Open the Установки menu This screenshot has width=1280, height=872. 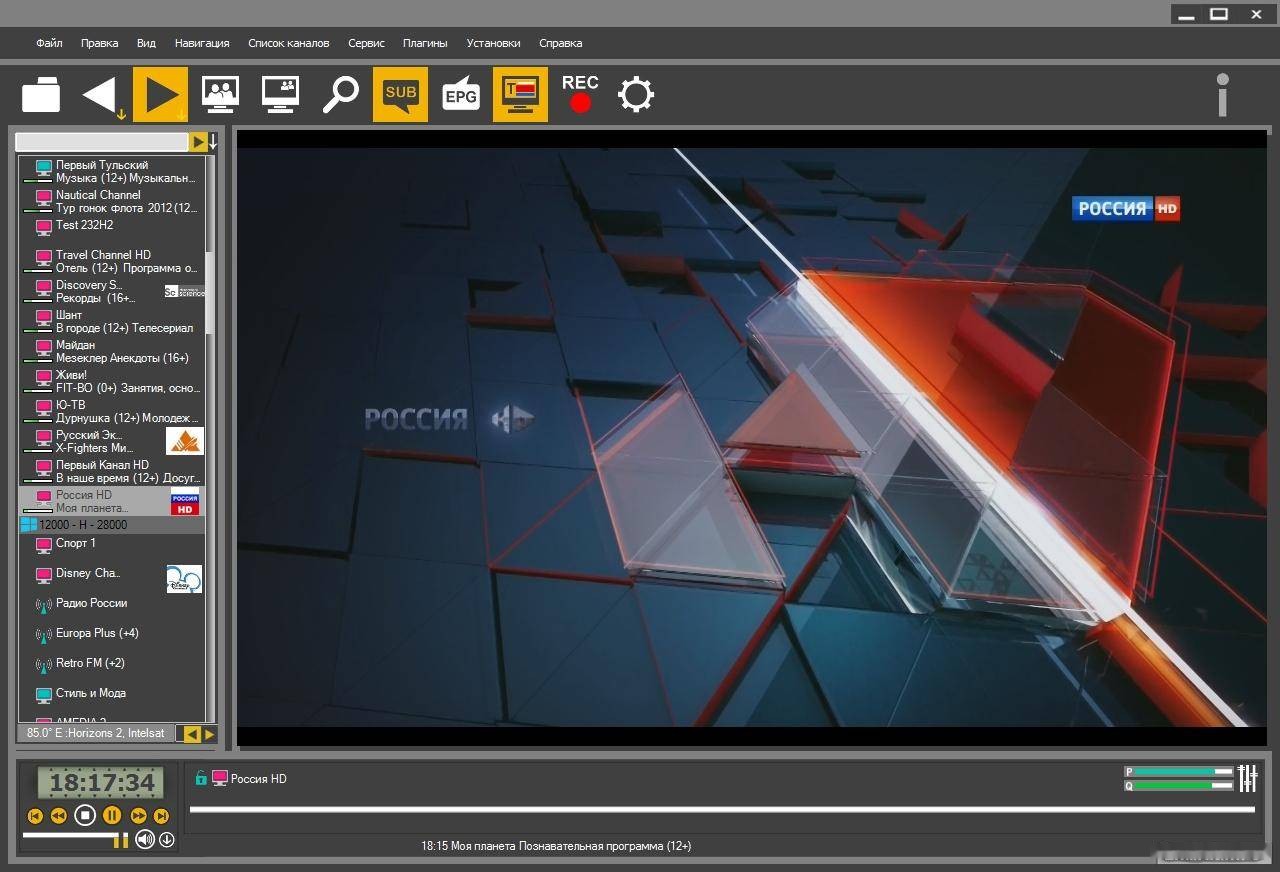(x=493, y=43)
